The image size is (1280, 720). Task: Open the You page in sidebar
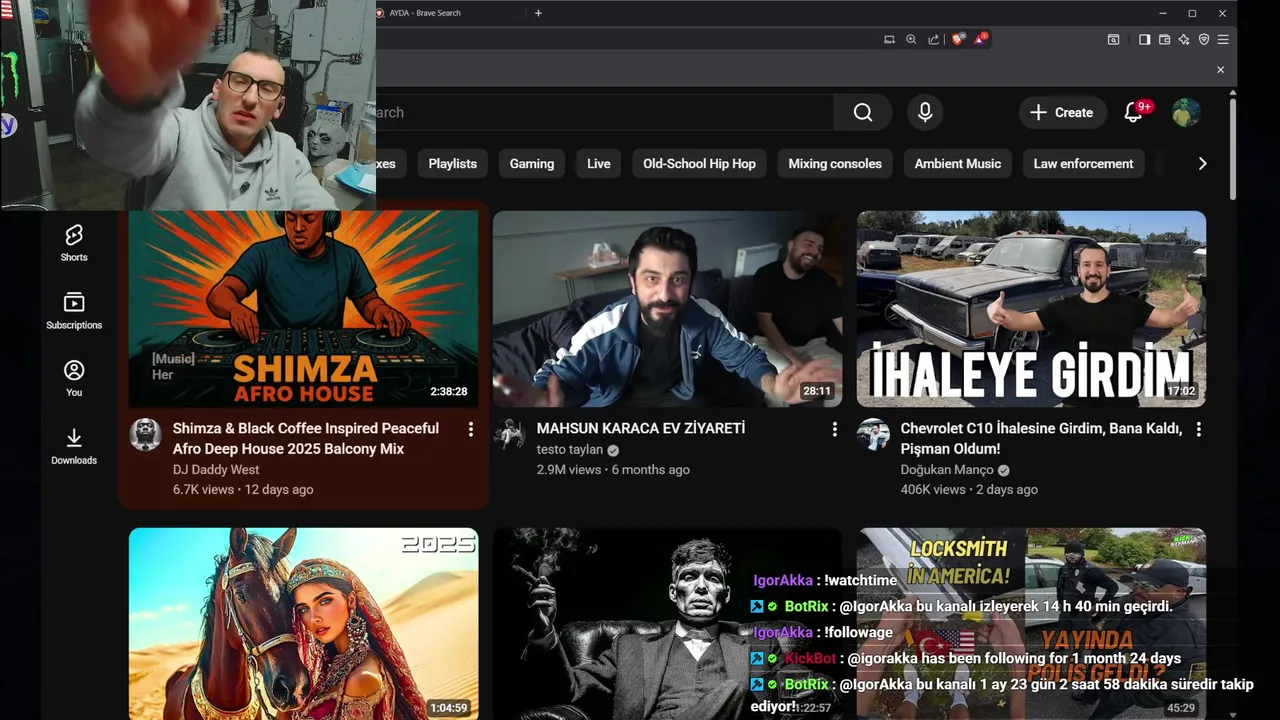point(74,378)
